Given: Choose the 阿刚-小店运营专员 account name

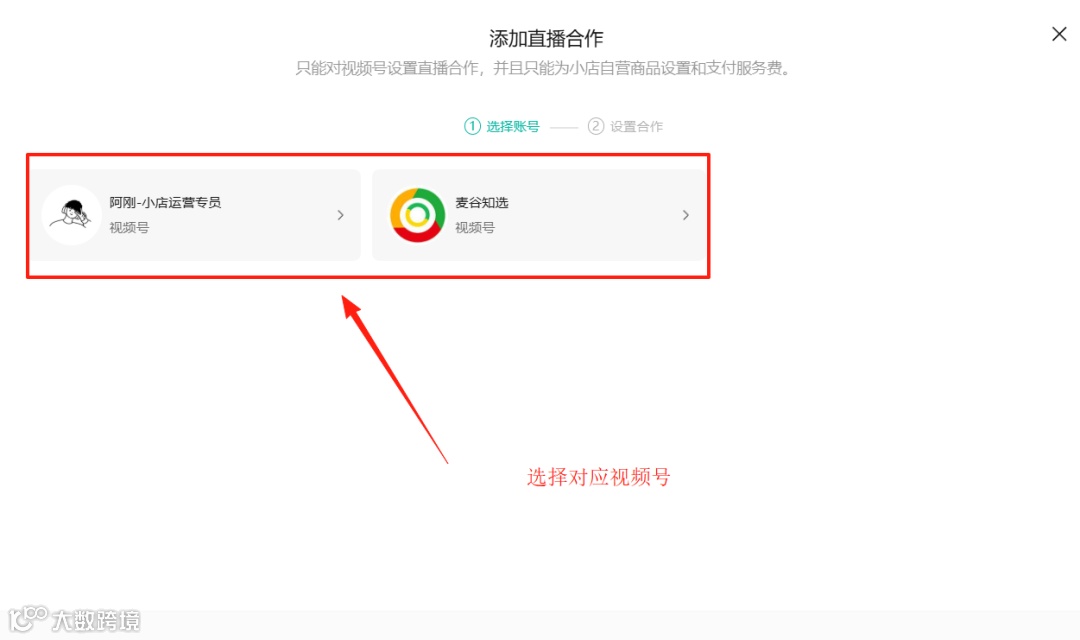Looking at the screenshot, I should click(x=165, y=203).
